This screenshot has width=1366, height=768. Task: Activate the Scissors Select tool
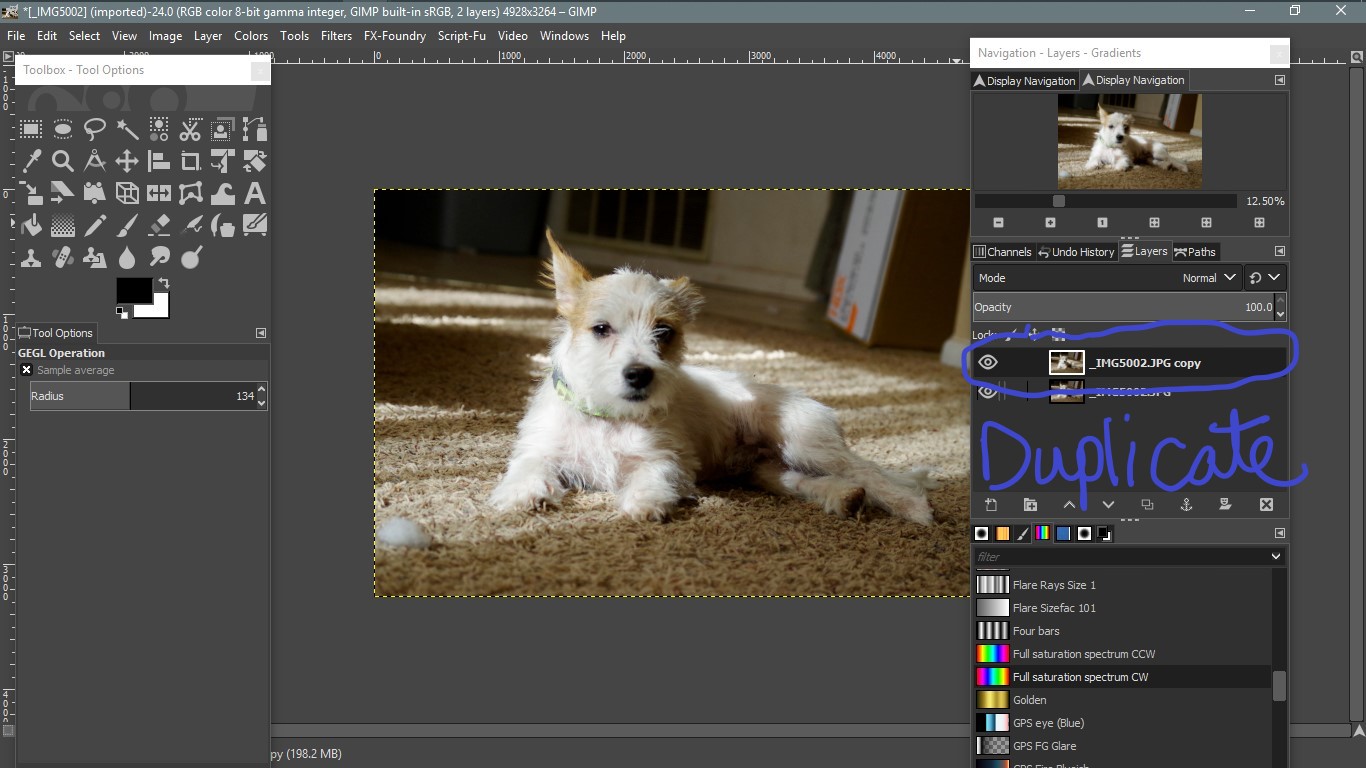point(191,129)
